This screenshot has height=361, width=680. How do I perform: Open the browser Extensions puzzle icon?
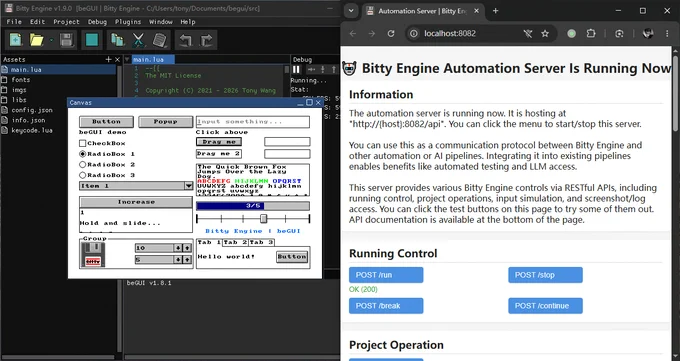591,33
